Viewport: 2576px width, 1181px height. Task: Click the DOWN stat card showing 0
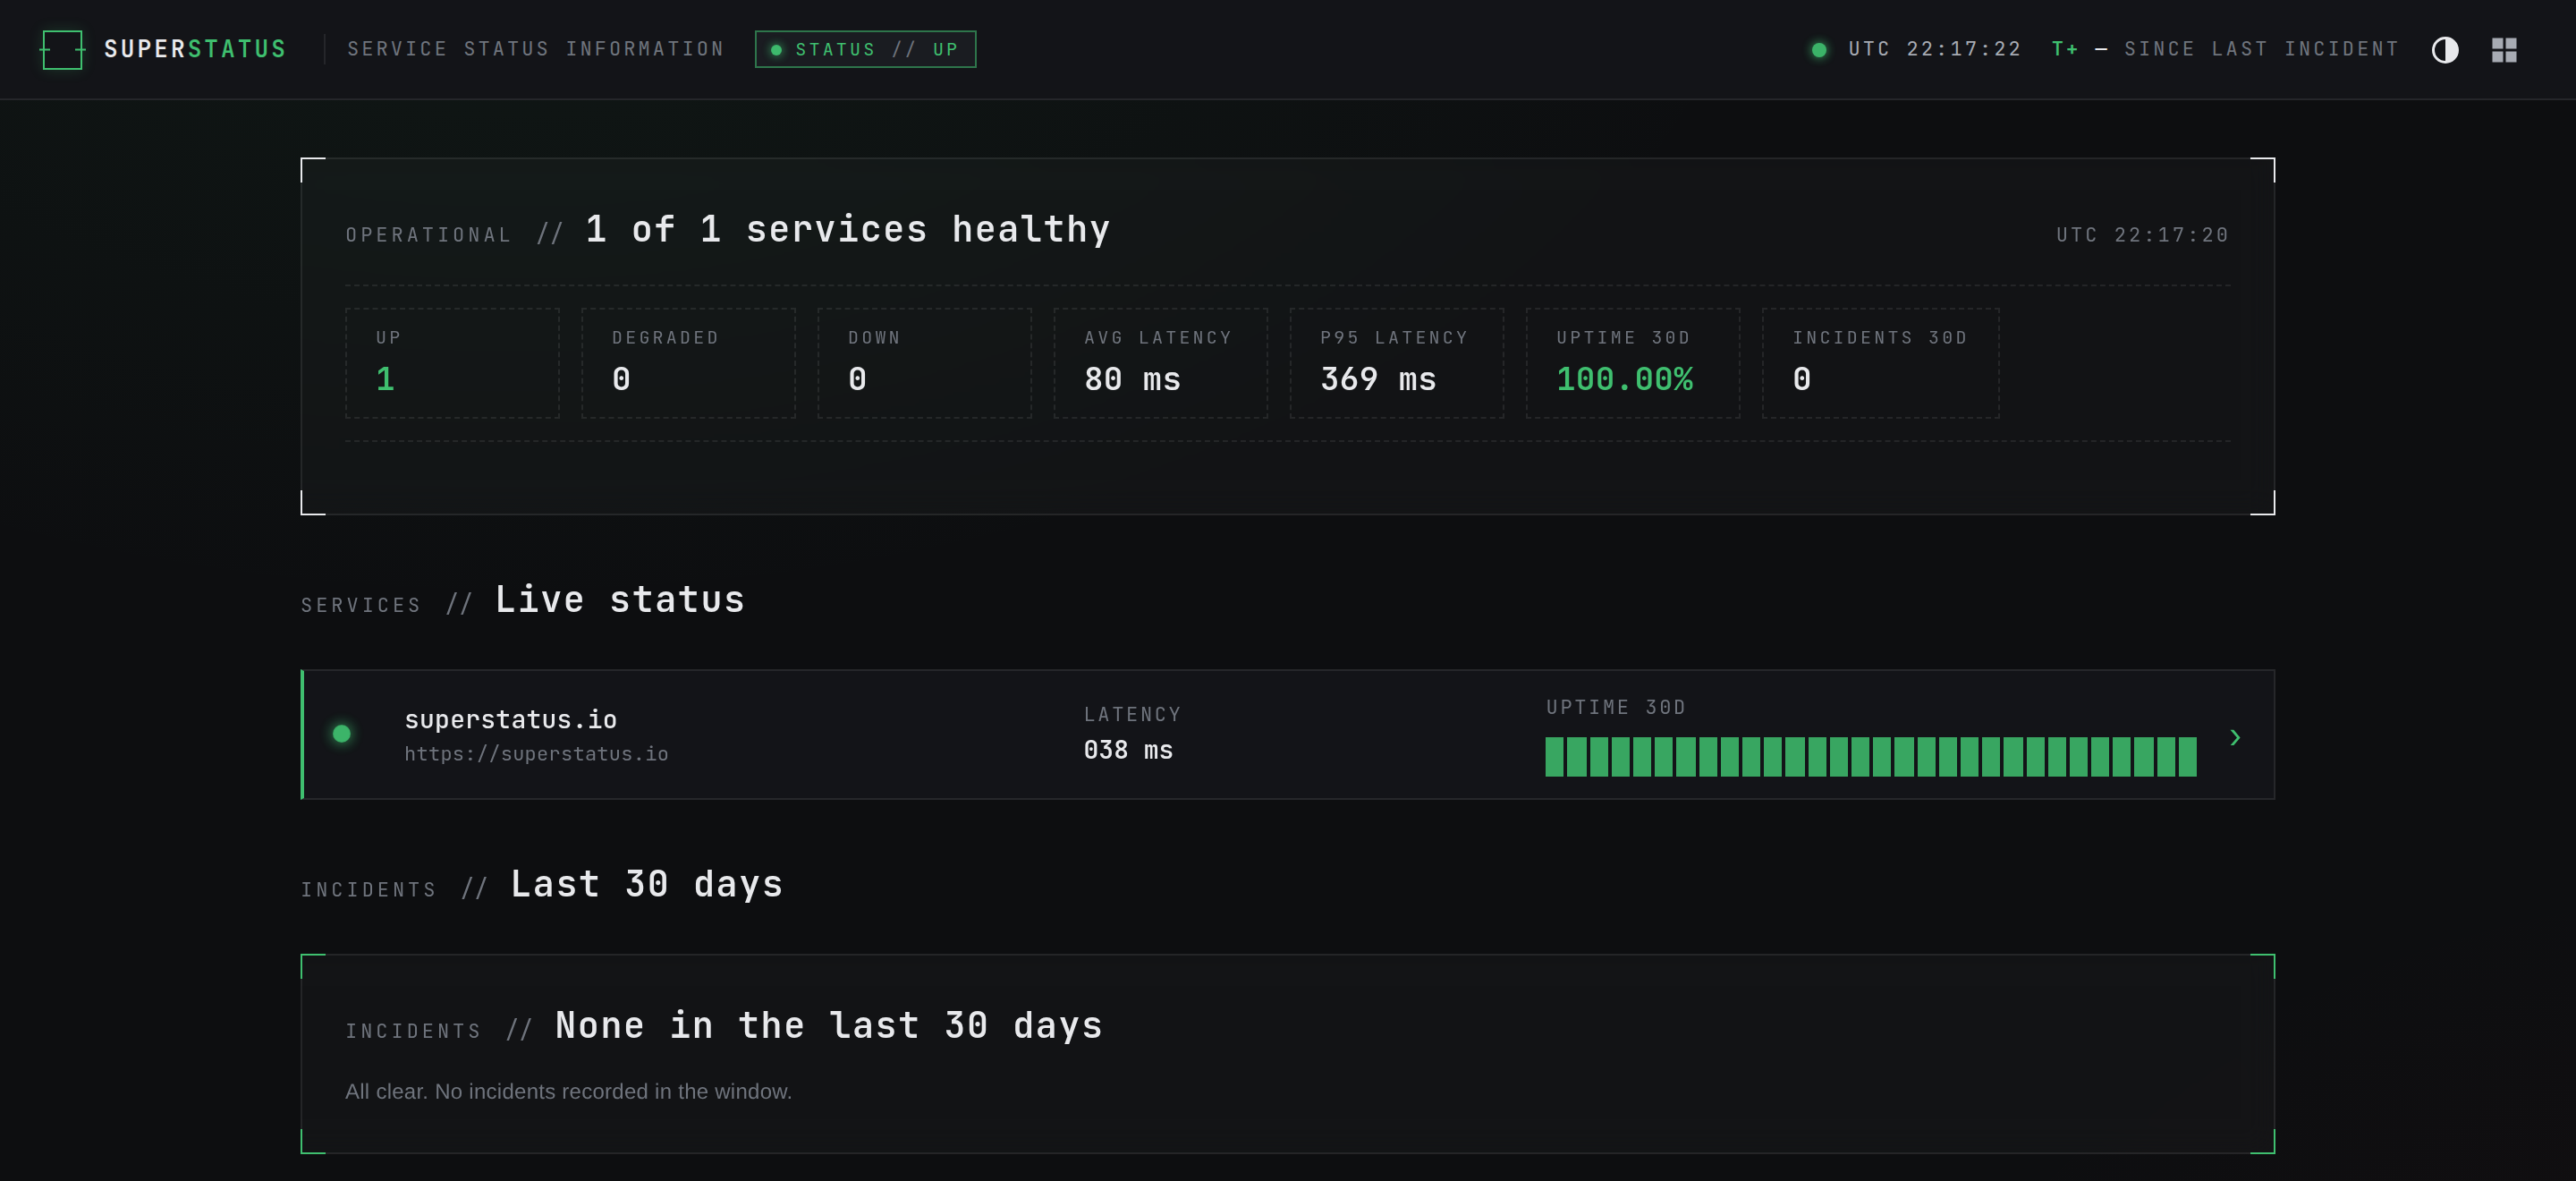pos(924,363)
